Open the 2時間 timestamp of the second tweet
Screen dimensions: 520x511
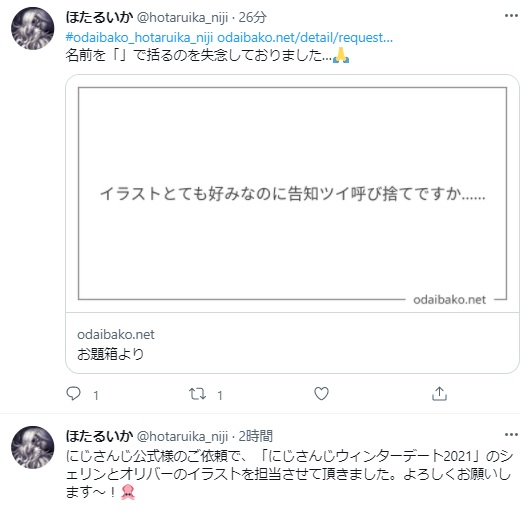click(255, 436)
